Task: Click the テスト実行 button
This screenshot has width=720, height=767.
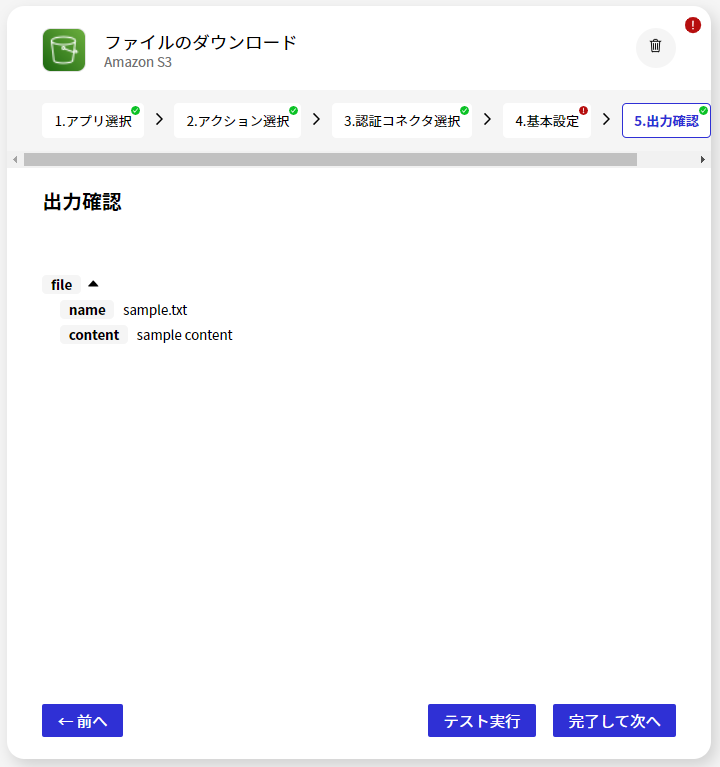Action: [x=482, y=721]
